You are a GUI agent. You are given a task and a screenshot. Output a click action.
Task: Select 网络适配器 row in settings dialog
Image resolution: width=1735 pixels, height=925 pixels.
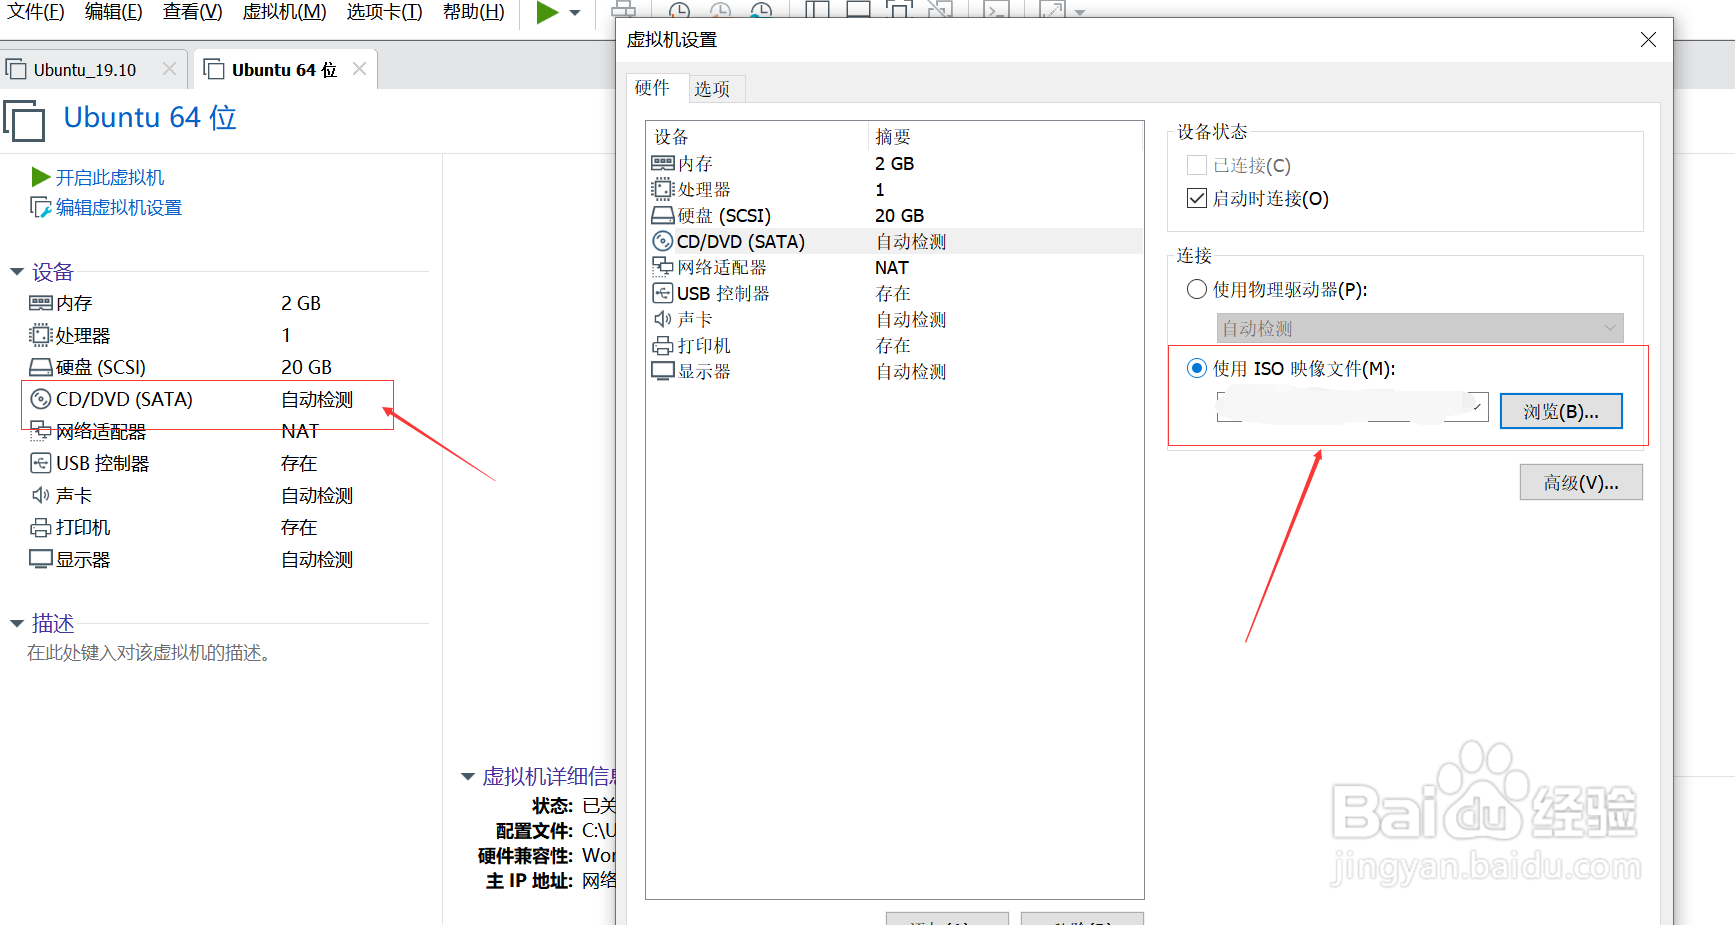click(x=895, y=267)
